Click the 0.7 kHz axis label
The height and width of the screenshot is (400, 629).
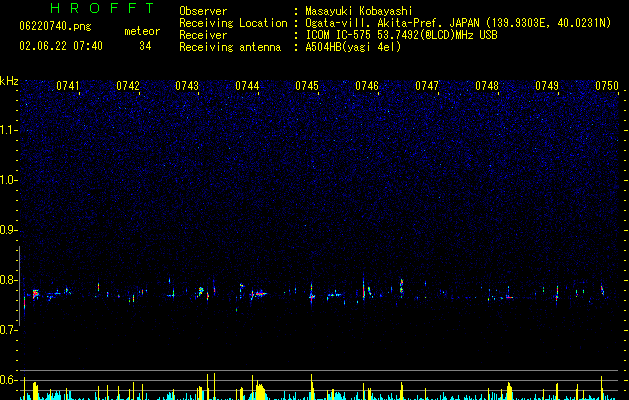tap(9, 330)
